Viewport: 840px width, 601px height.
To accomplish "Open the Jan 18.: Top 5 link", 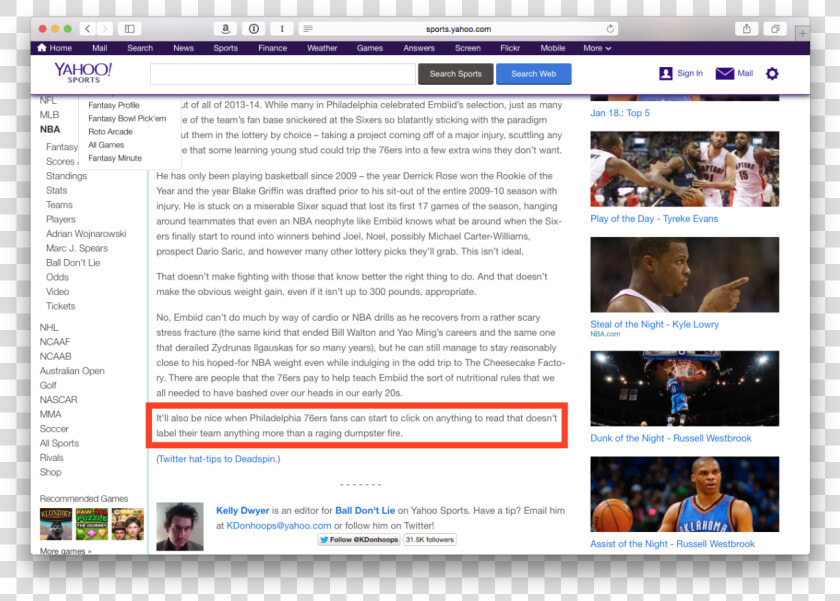I will [x=620, y=113].
